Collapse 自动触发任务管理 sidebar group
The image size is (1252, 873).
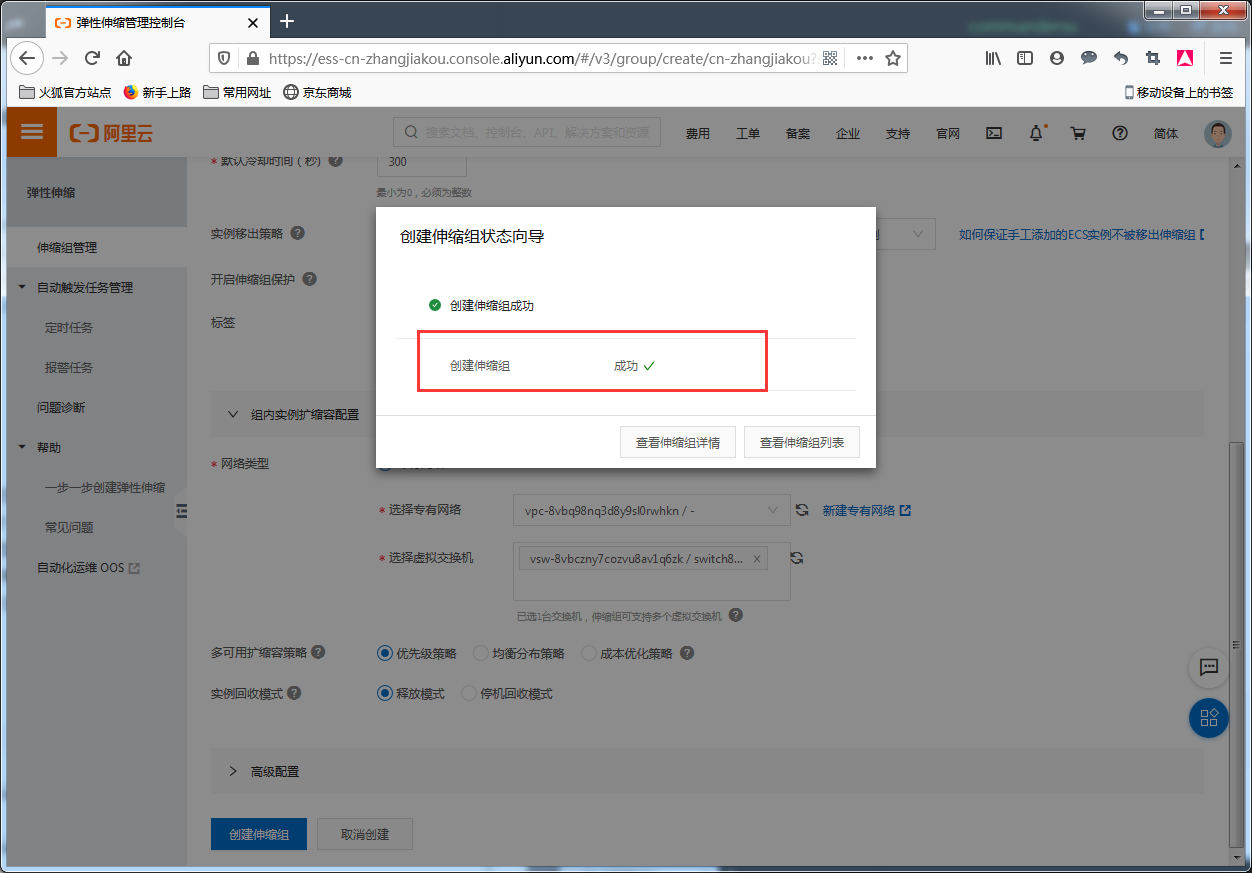pyautogui.click(x=23, y=288)
